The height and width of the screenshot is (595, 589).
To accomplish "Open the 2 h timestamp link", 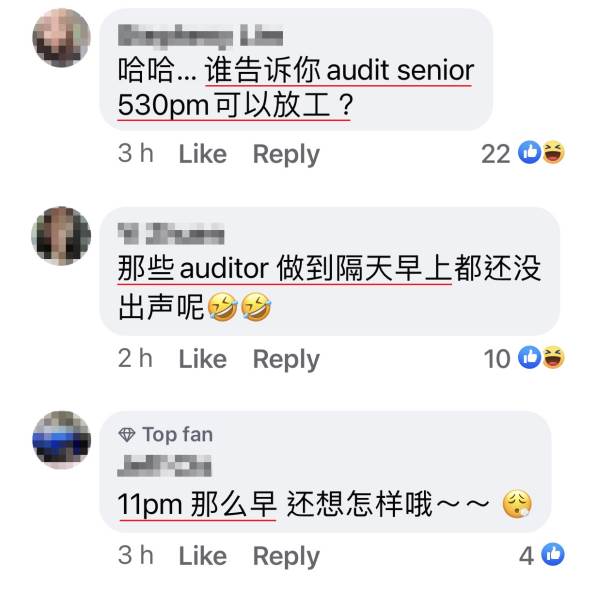I will coord(135,358).
